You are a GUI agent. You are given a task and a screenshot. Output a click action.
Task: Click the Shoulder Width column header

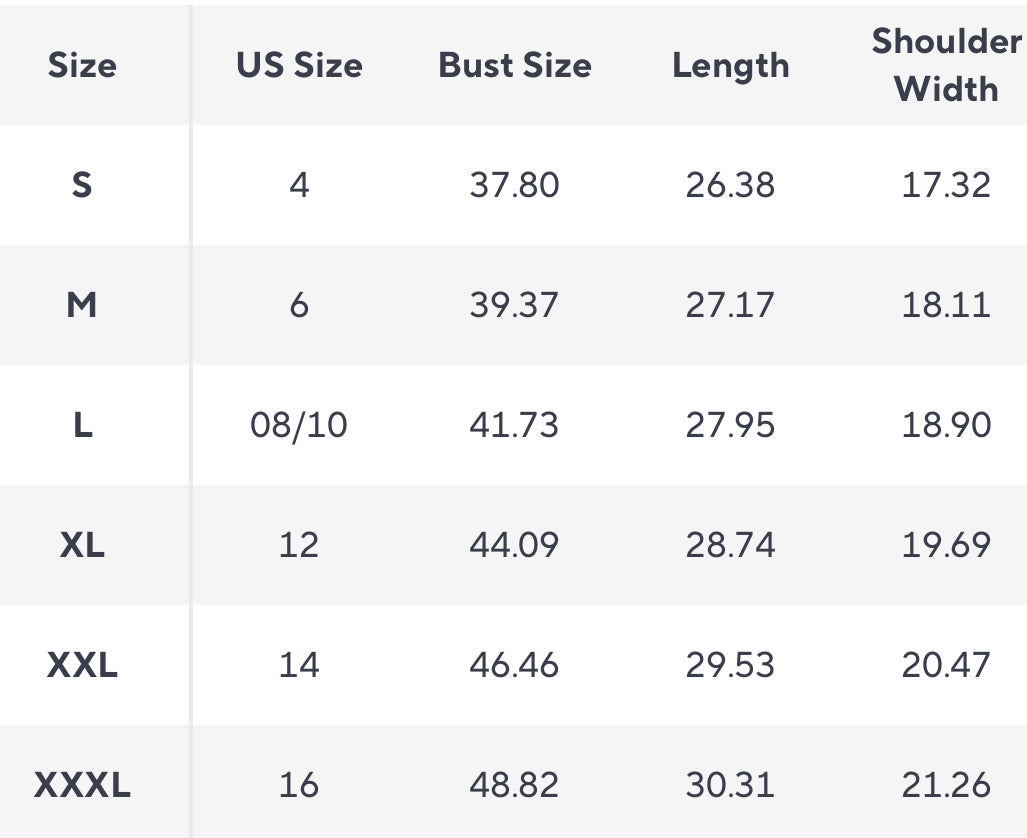pos(946,65)
